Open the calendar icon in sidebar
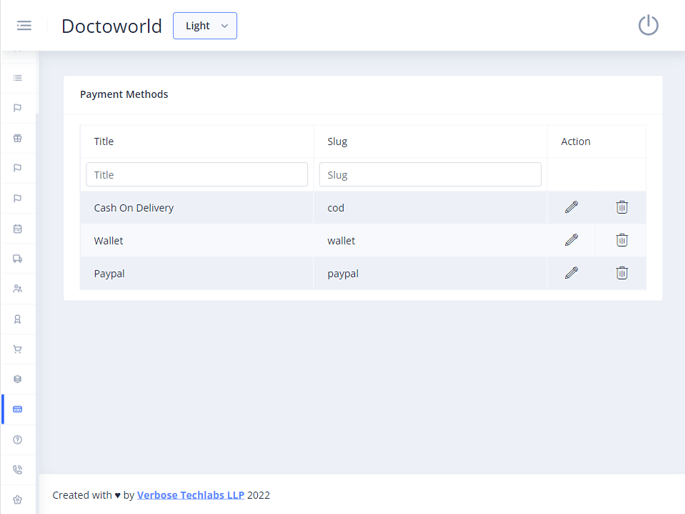 coord(18,229)
